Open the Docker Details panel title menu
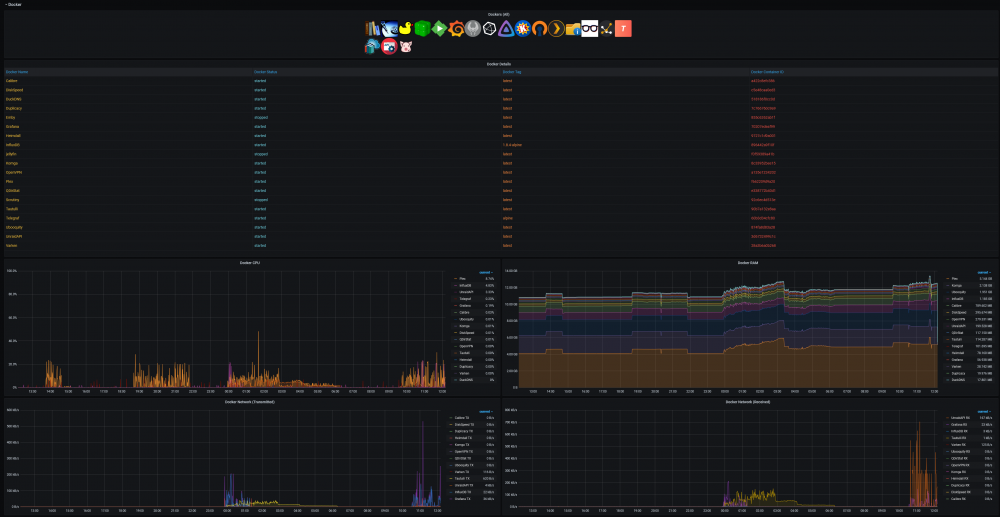1000x517 pixels. pos(499,64)
